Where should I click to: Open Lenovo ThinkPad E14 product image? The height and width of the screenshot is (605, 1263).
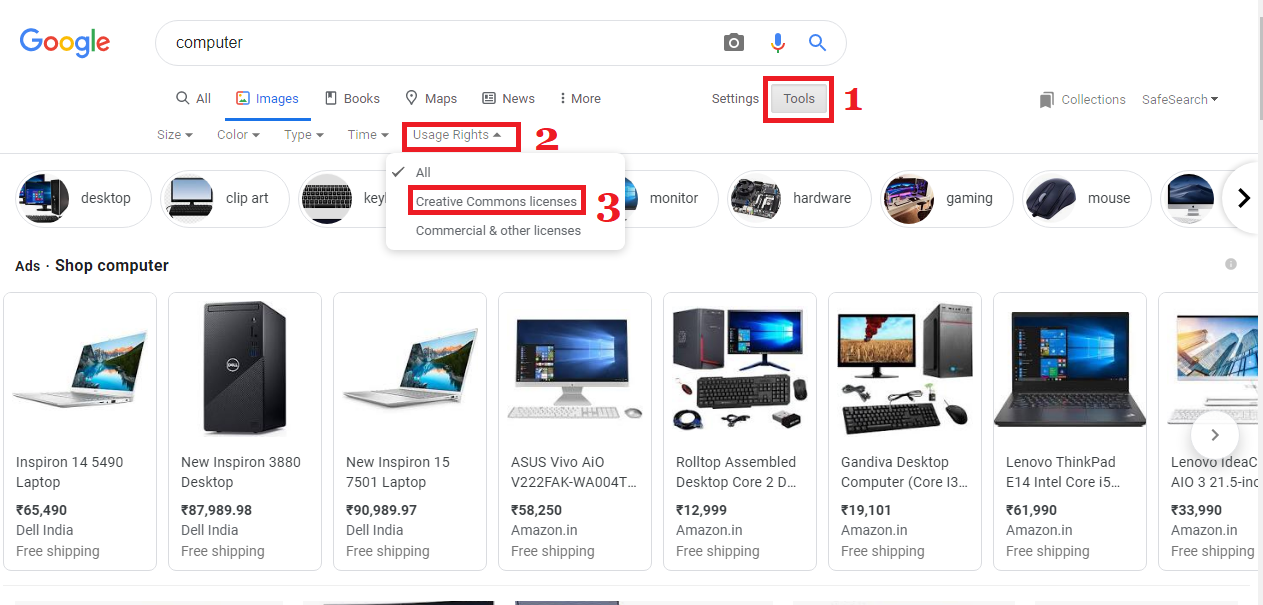pos(1069,369)
